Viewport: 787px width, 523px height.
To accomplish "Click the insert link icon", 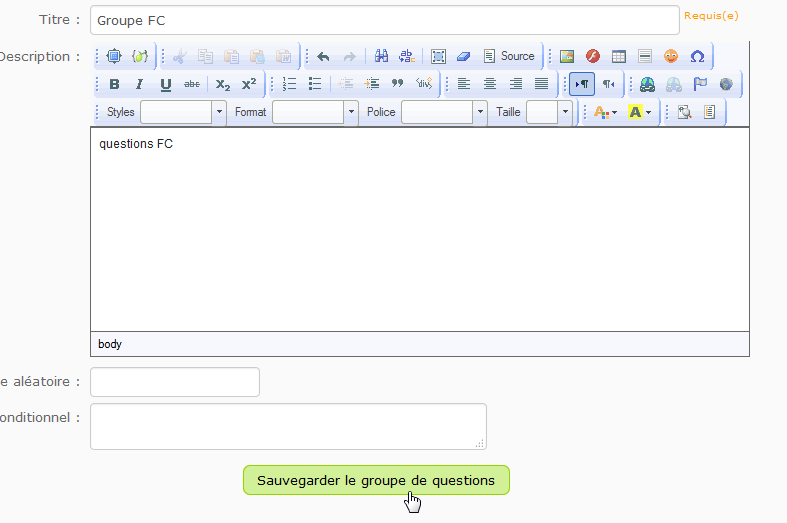I will click(647, 84).
